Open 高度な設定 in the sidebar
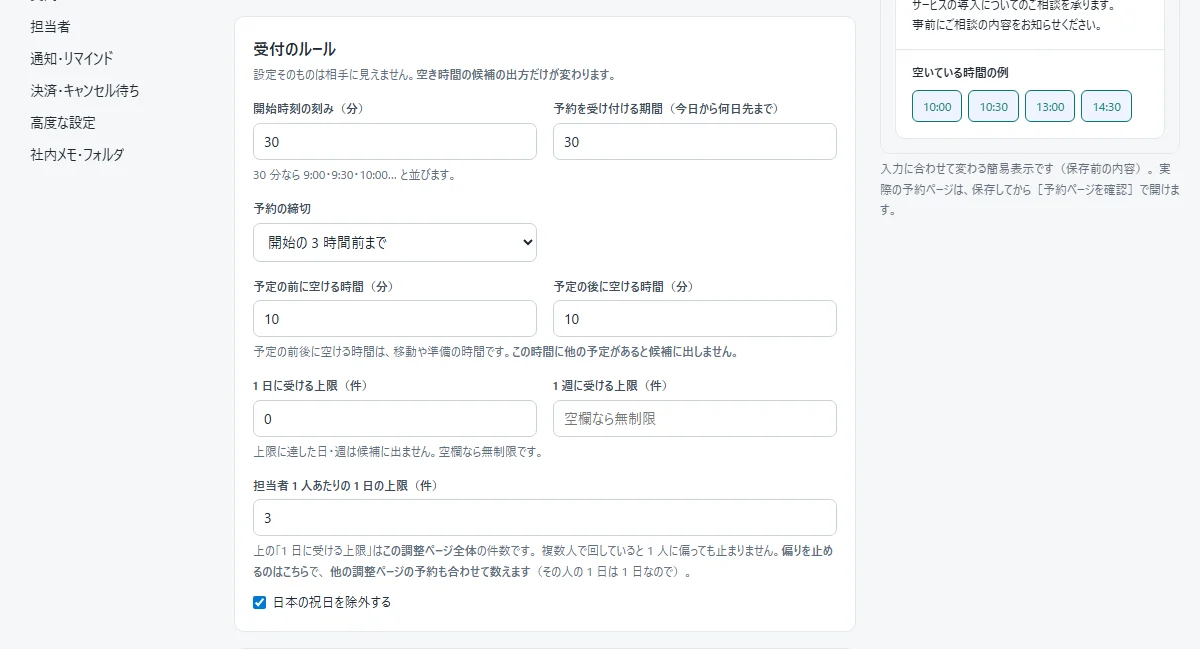The height and width of the screenshot is (649, 1200). click(x=63, y=123)
